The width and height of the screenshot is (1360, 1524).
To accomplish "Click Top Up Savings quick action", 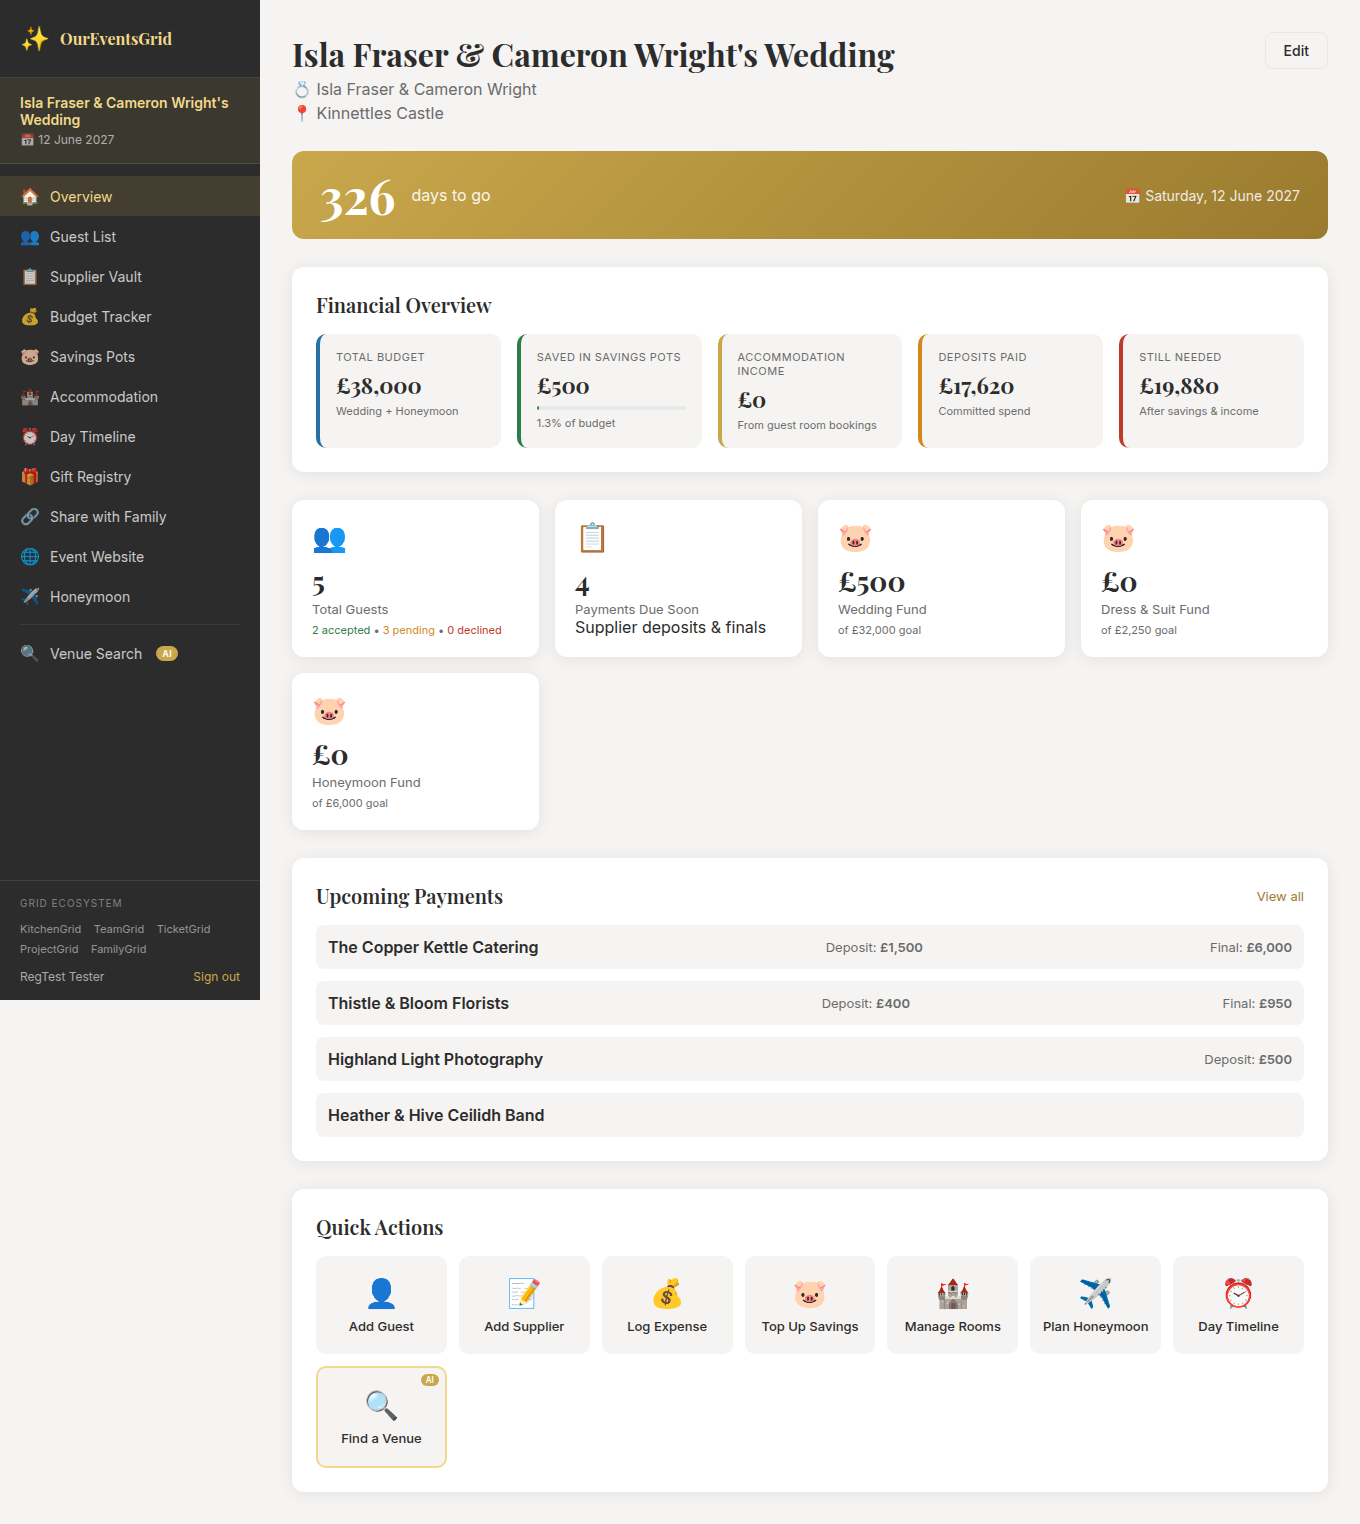I will click(x=810, y=1305).
